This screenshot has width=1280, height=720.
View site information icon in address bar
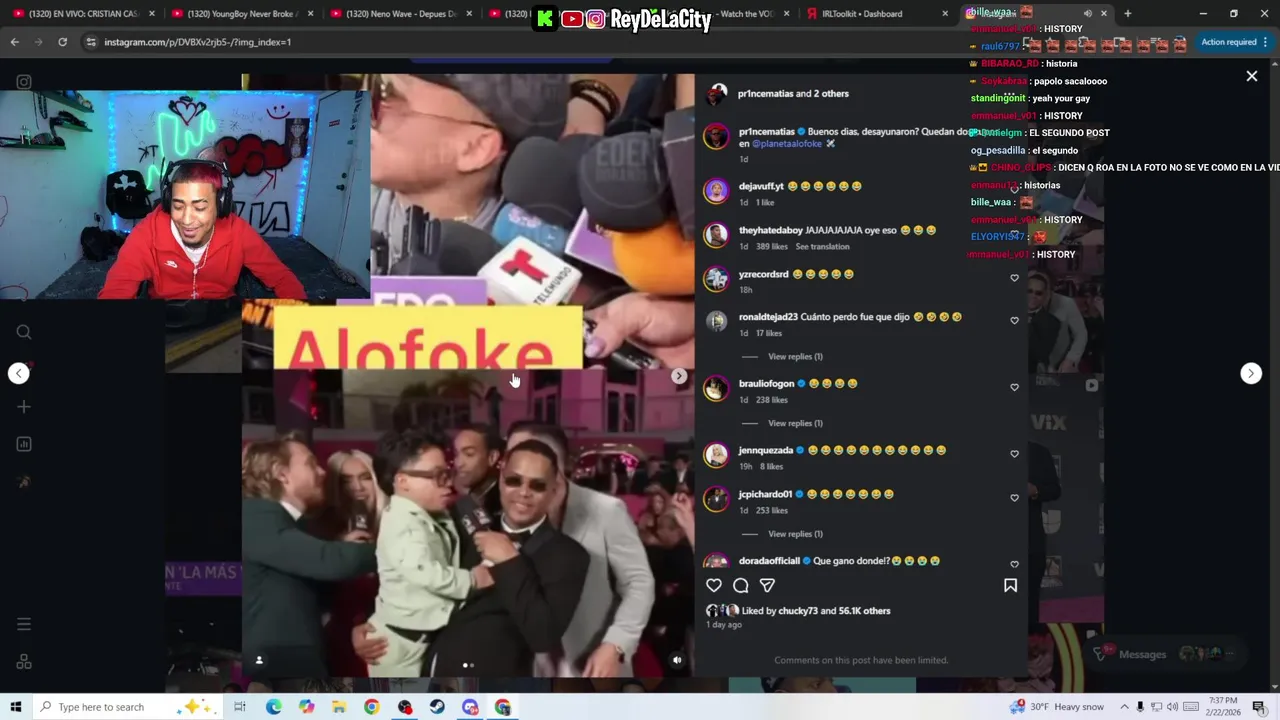tap(91, 42)
